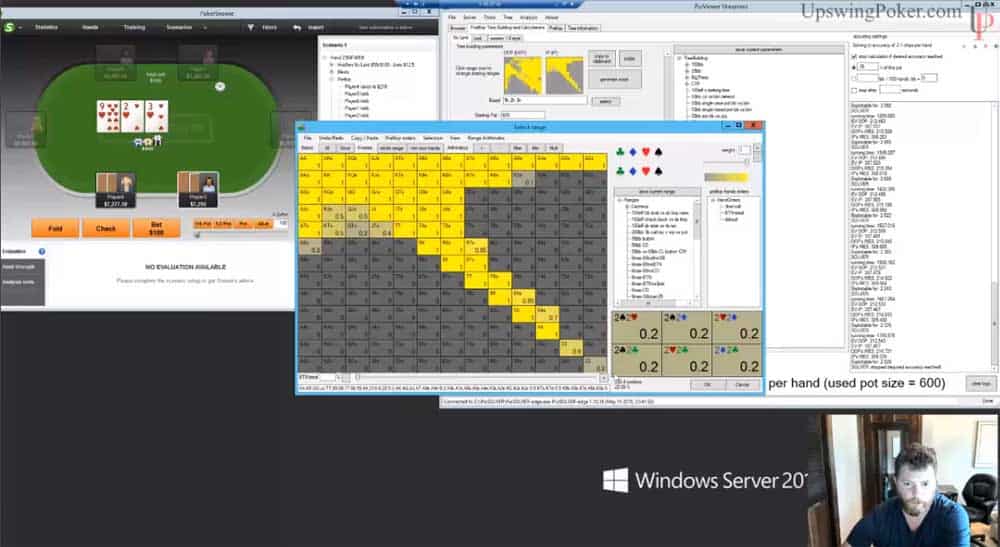1000x547 pixels.
Task: Toggle stop calculation if desired accuracy reached
Action: click(x=855, y=57)
